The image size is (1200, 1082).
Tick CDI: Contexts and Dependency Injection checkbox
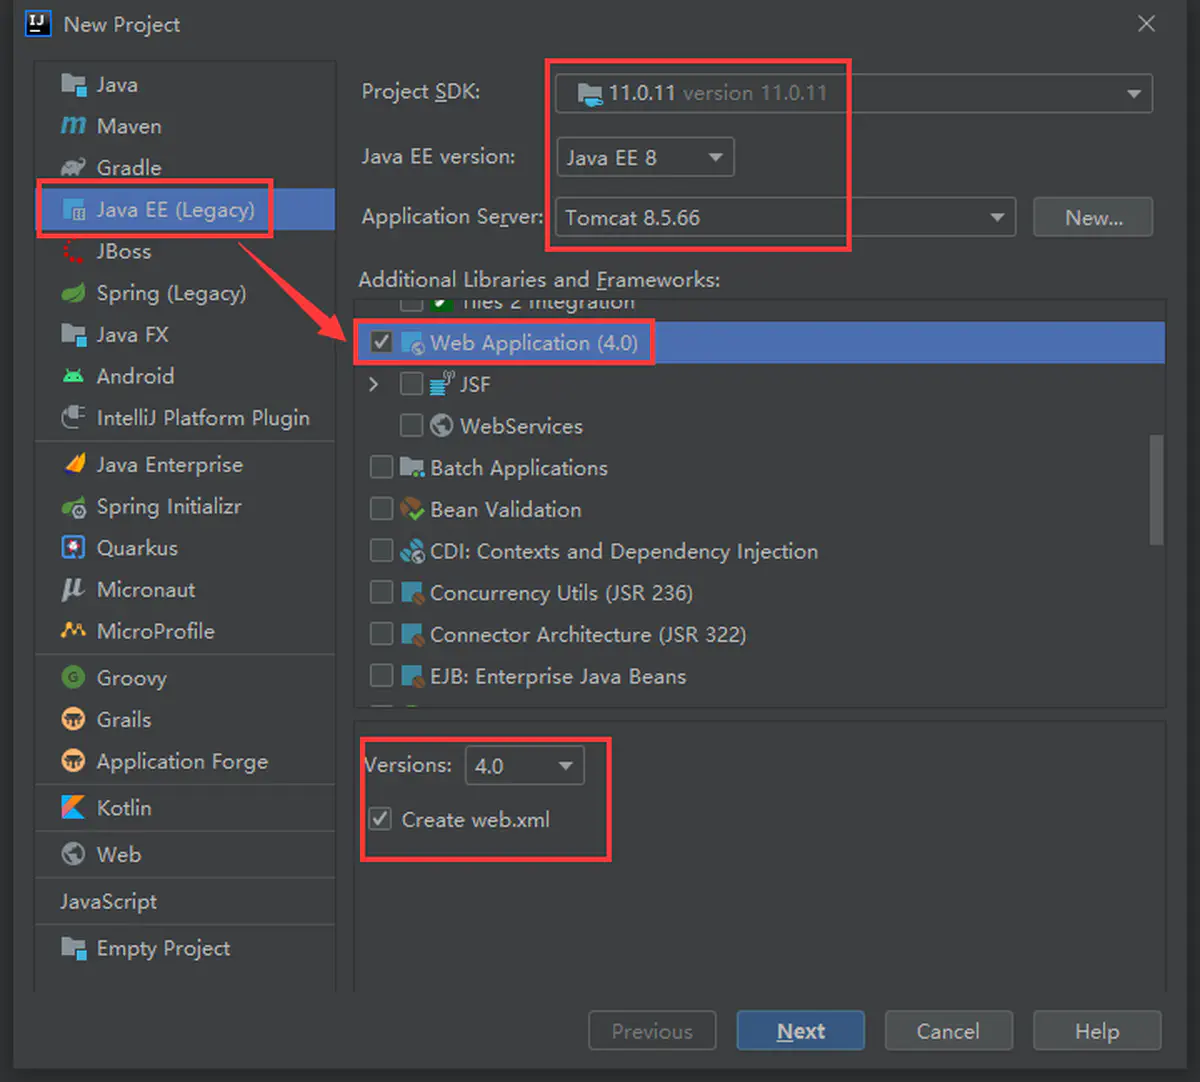pos(381,551)
